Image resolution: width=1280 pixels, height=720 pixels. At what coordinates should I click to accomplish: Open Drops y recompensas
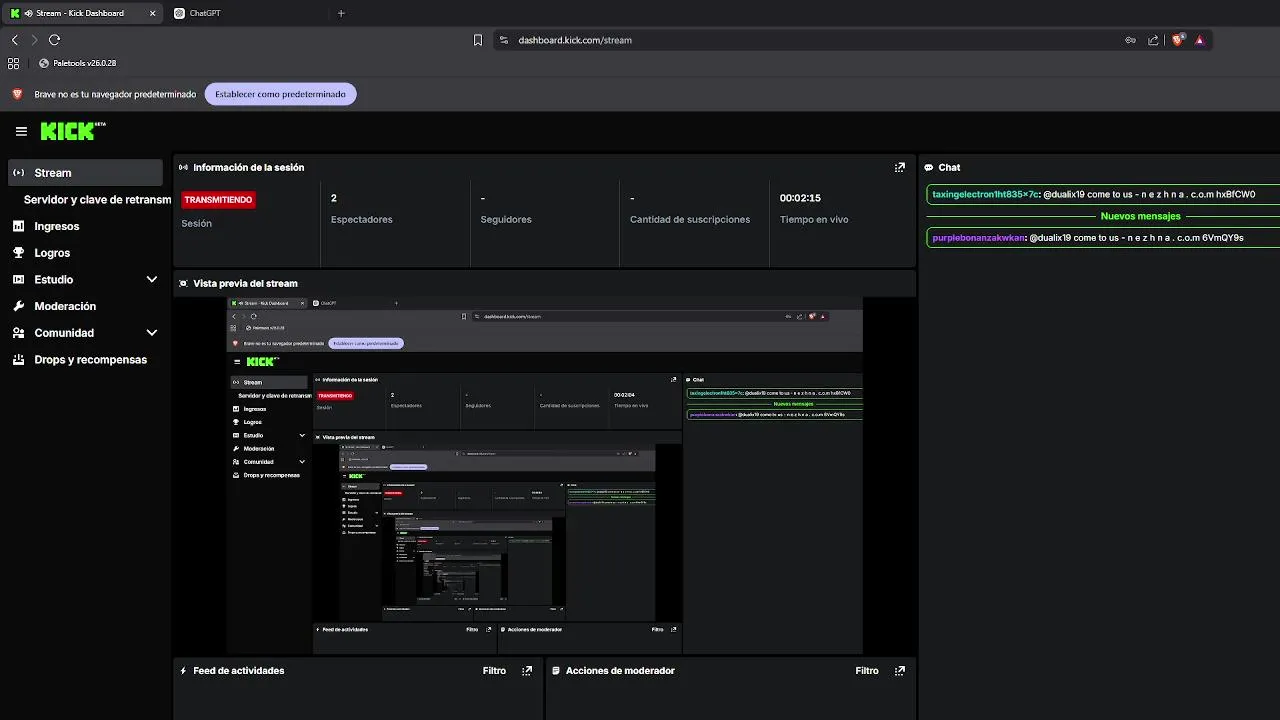click(90, 360)
